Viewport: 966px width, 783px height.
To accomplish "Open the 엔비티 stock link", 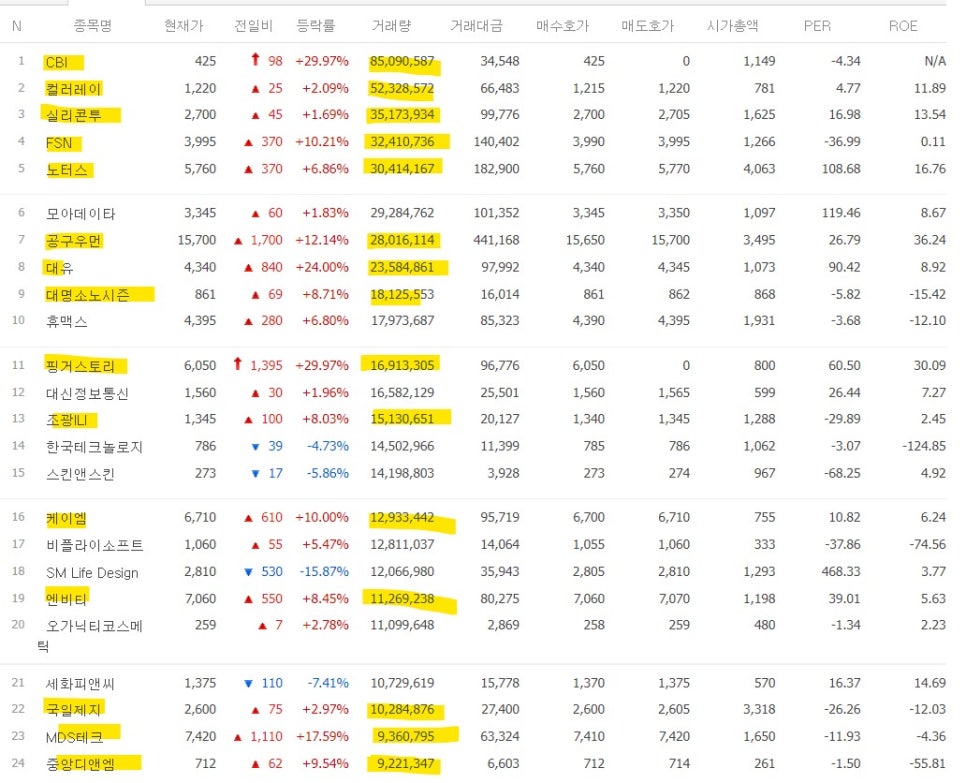I will click(66, 599).
